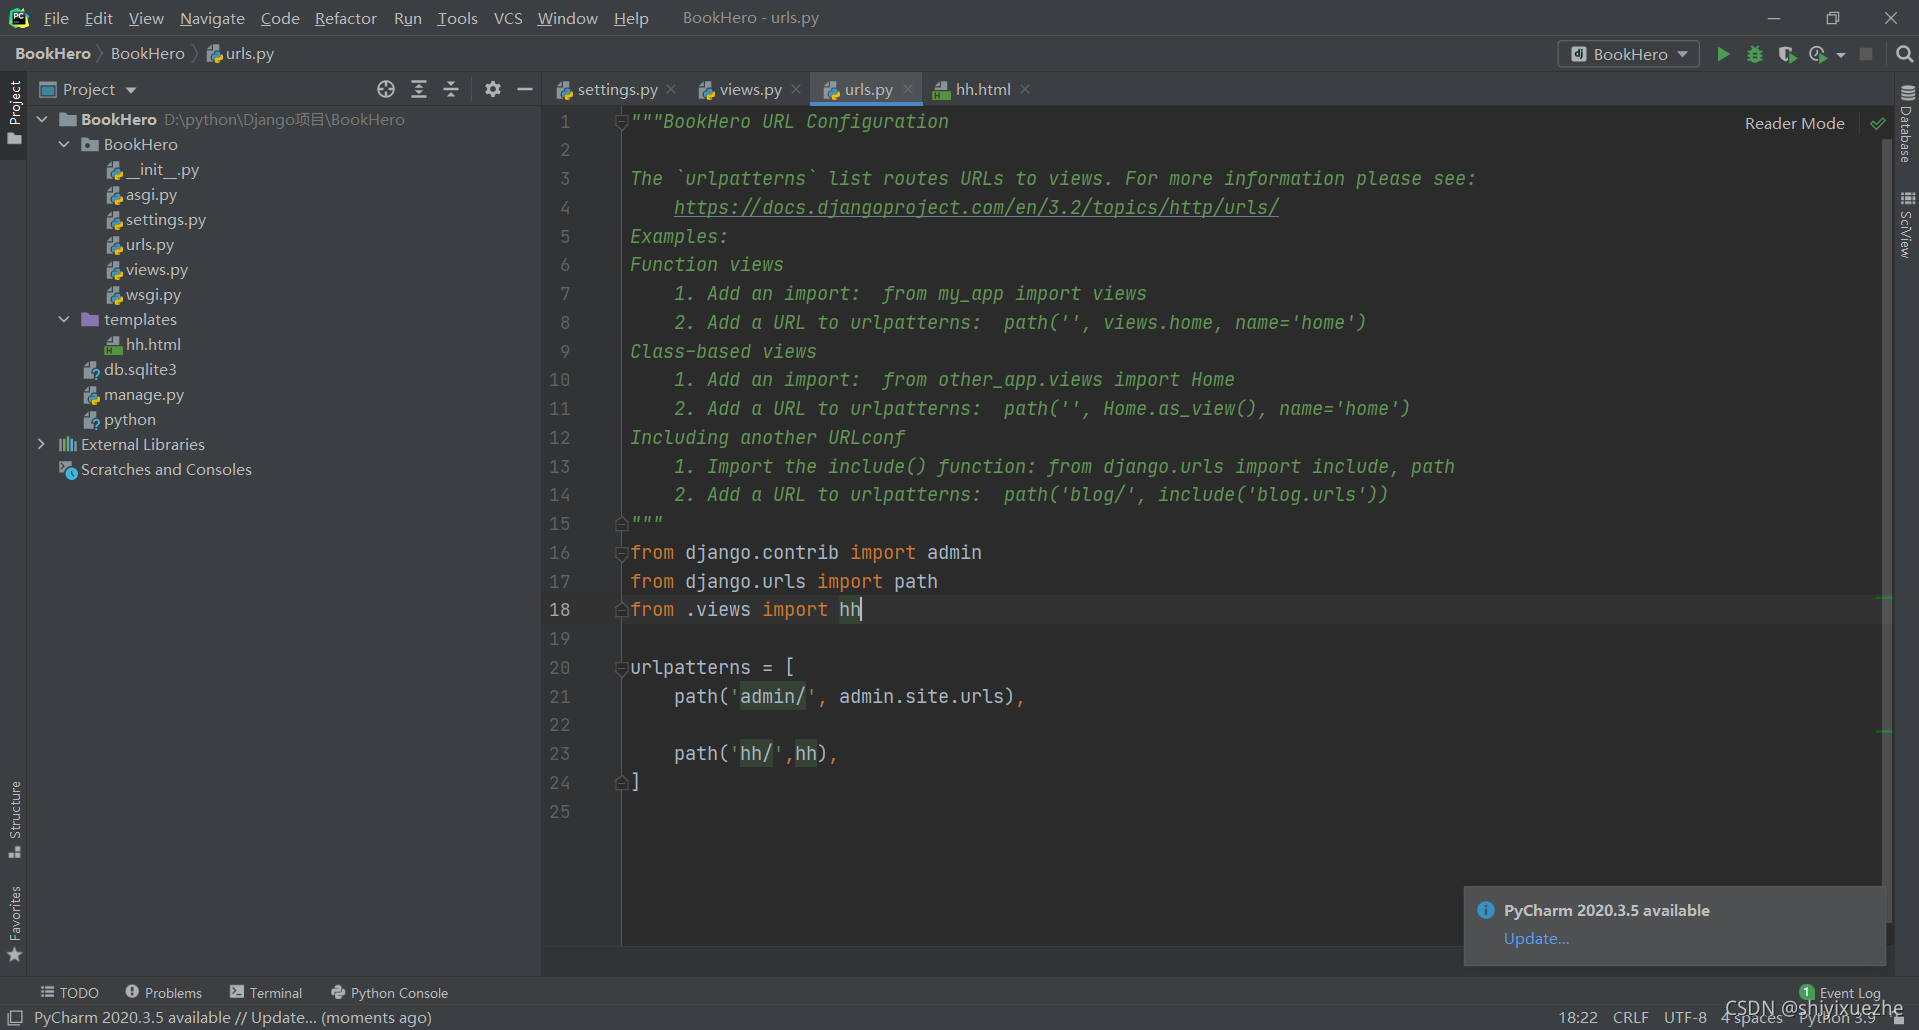Close the views.py editor tab
This screenshot has width=1919, height=1030.
[x=796, y=89]
